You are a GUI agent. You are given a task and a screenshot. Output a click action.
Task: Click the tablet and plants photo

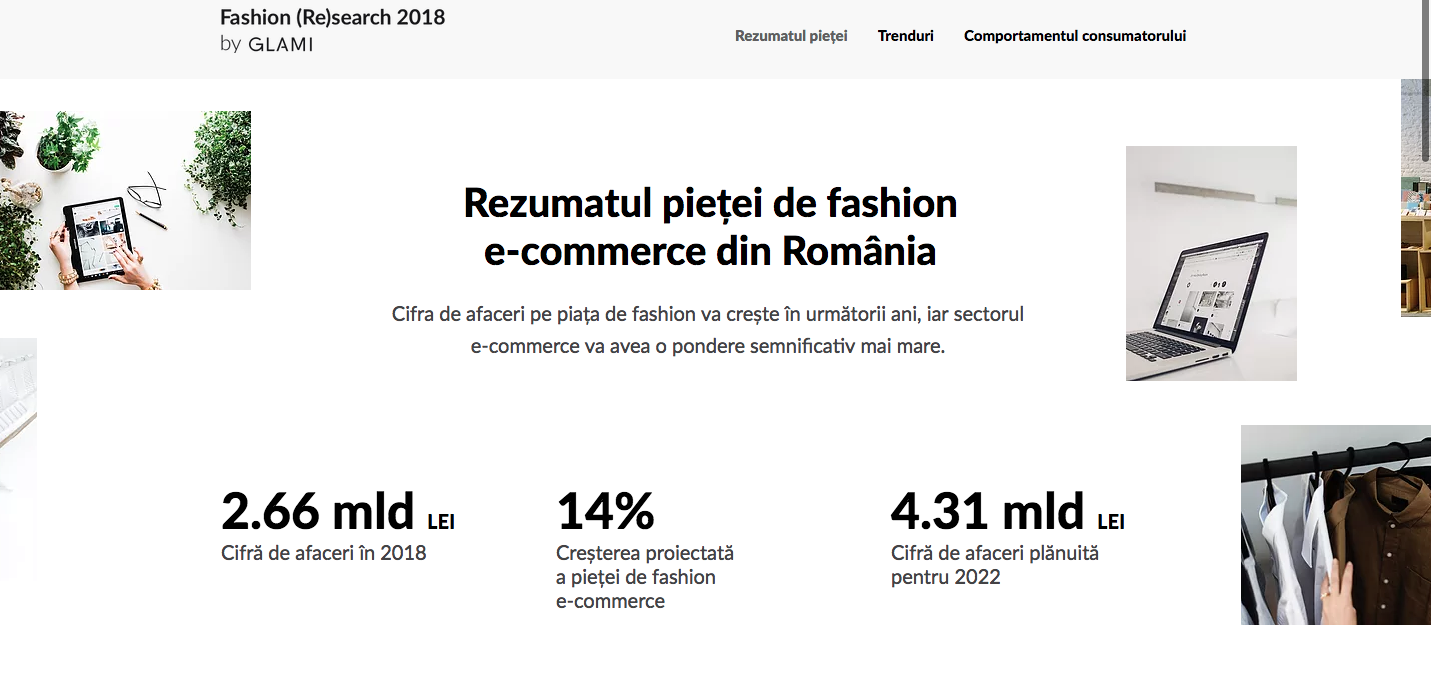125,200
